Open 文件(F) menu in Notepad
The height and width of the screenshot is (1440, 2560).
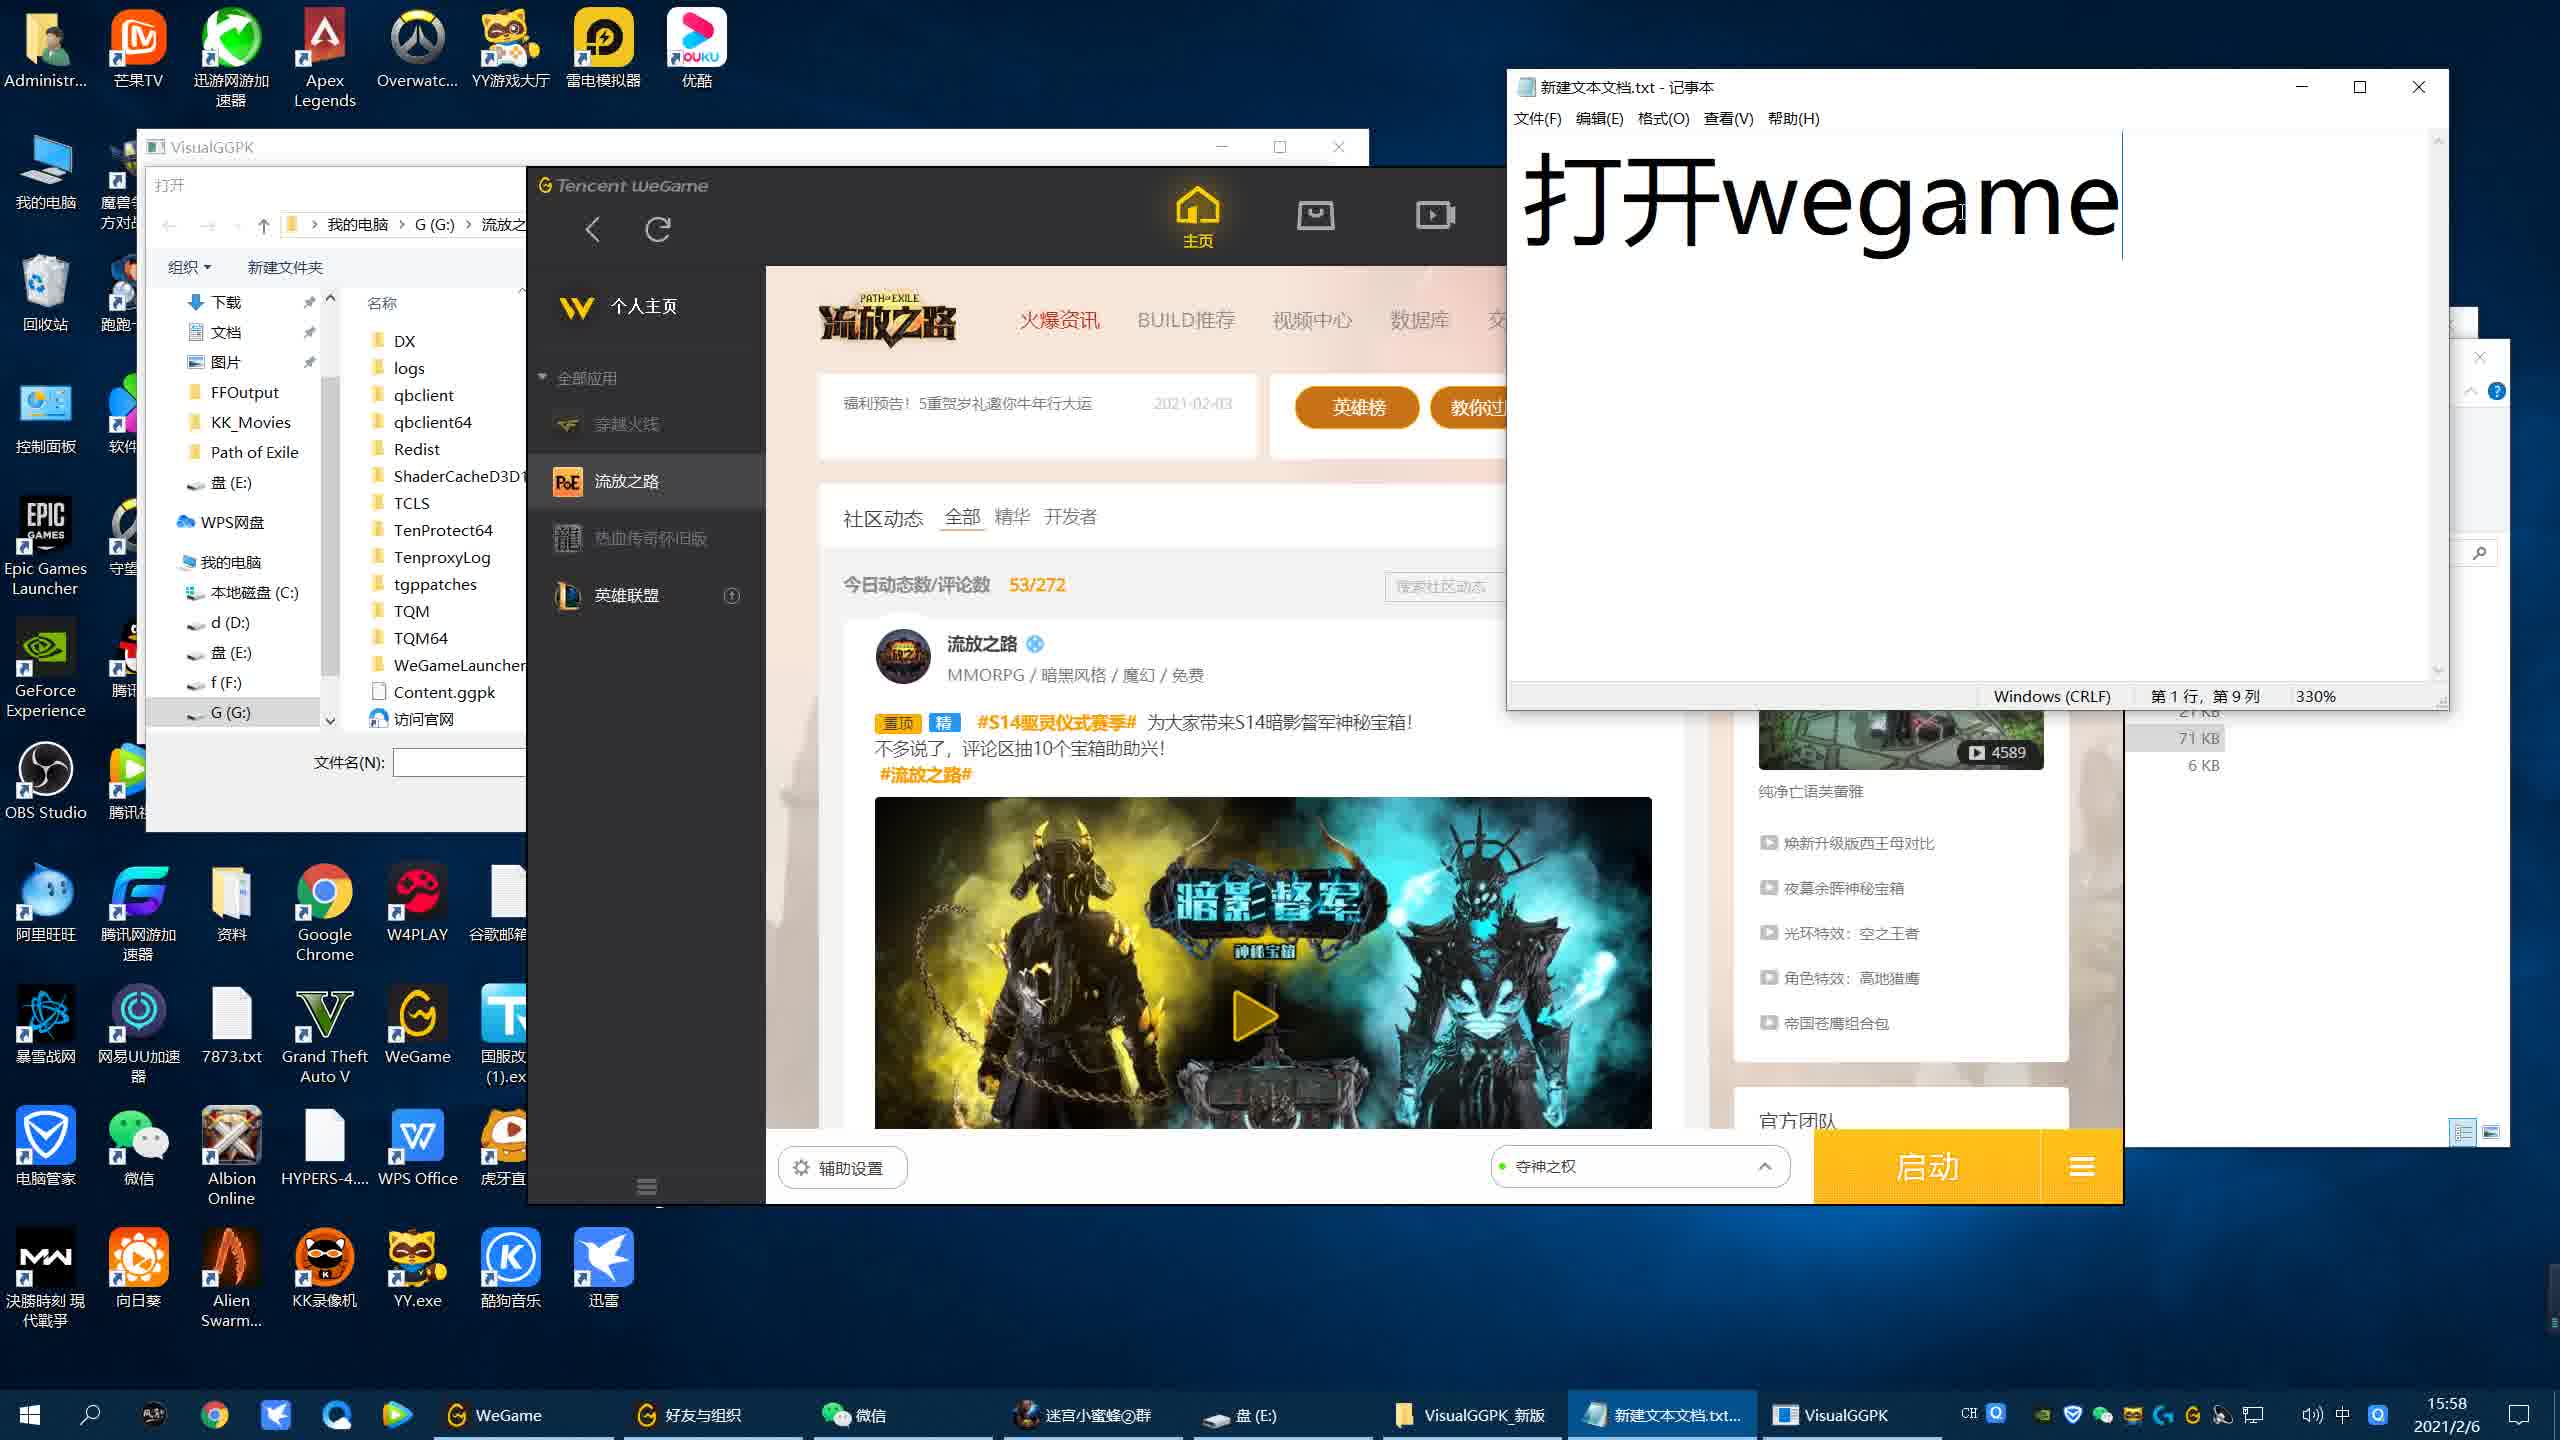coord(1537,119)
